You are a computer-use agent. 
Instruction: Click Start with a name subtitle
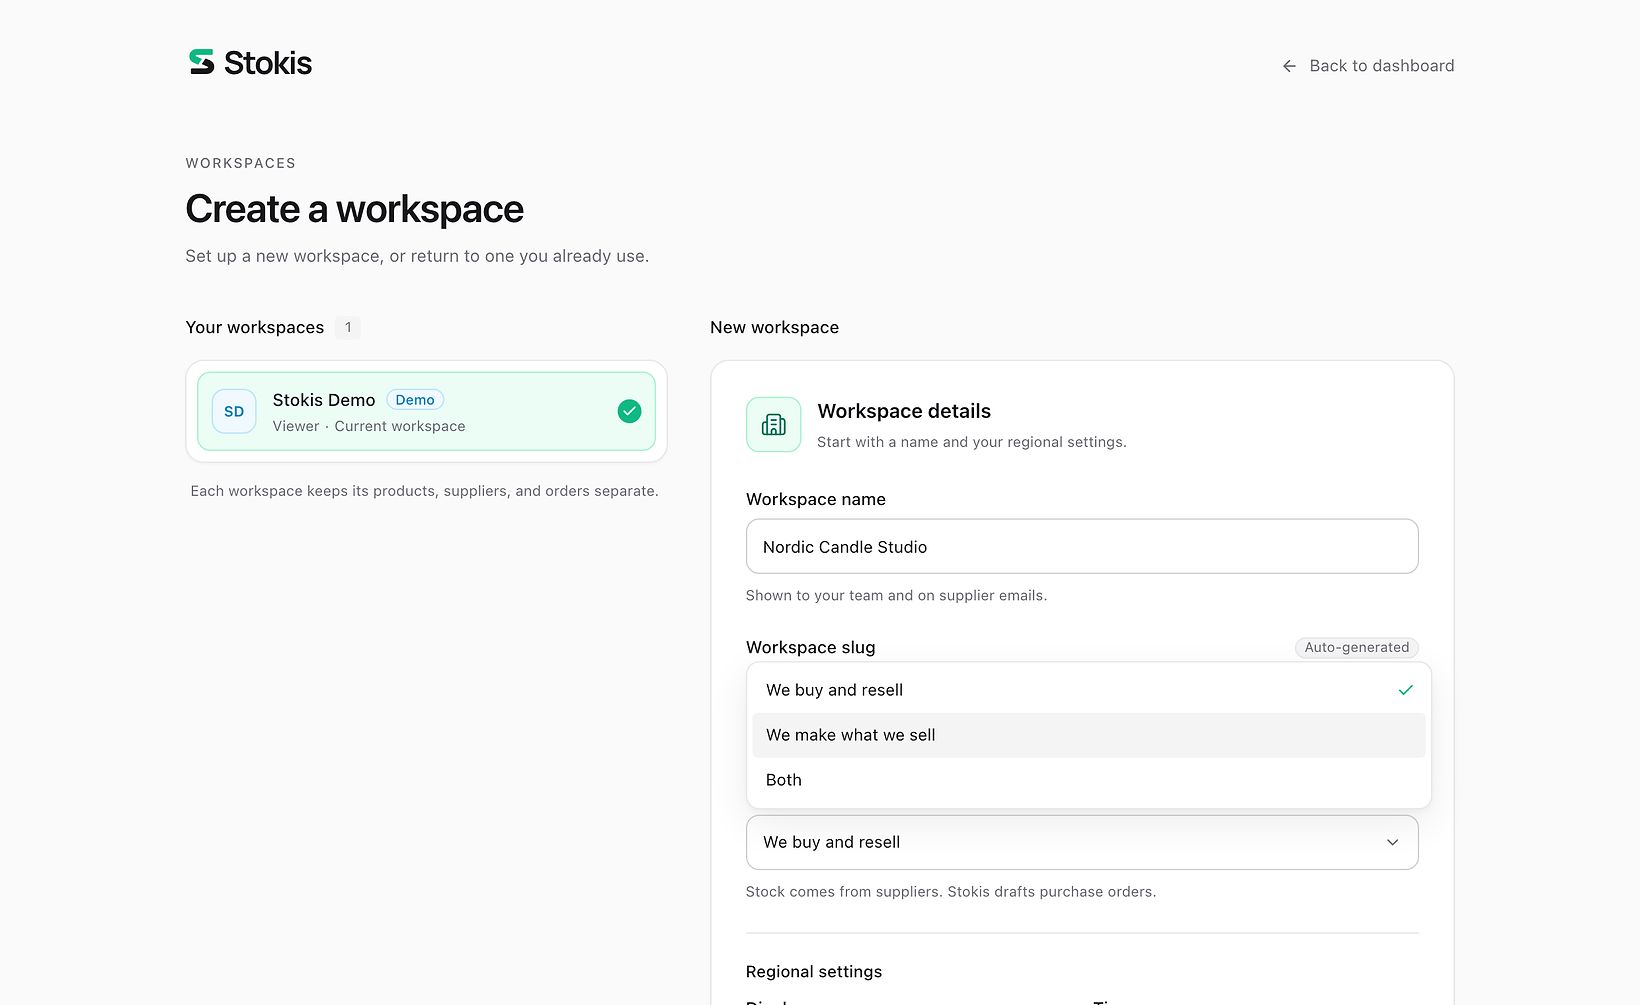pyautogui.click(x=972, y=442)
